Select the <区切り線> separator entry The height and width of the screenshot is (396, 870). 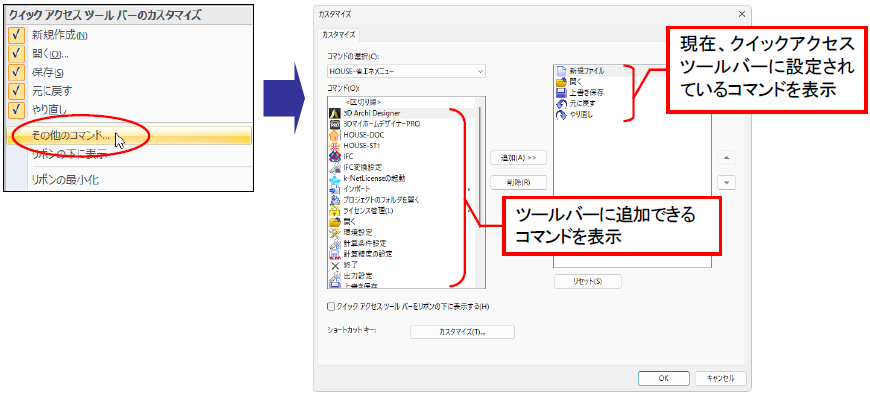coord(362,103)
